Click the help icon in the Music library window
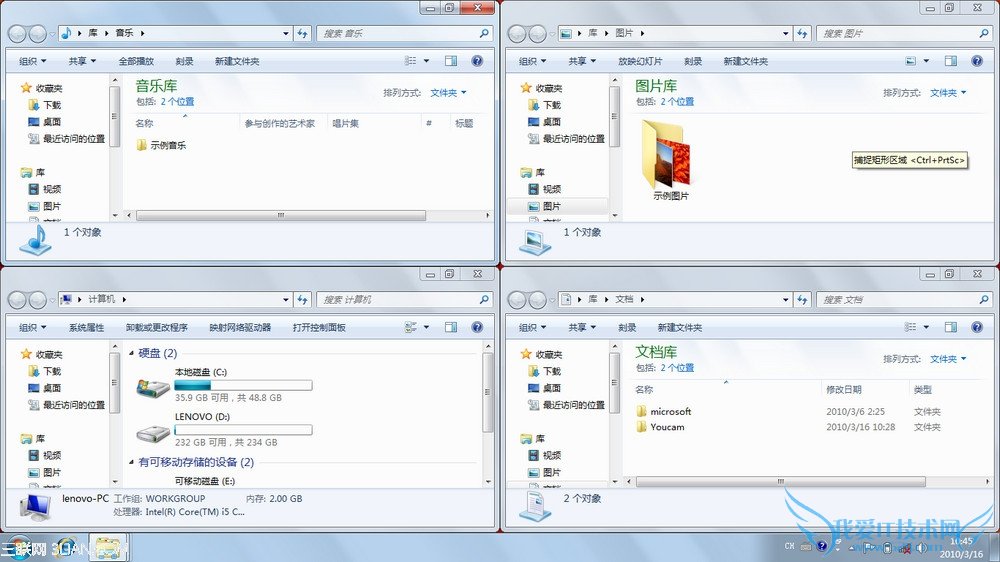This screenshot has width=1000, height=562. pos(477,61)
